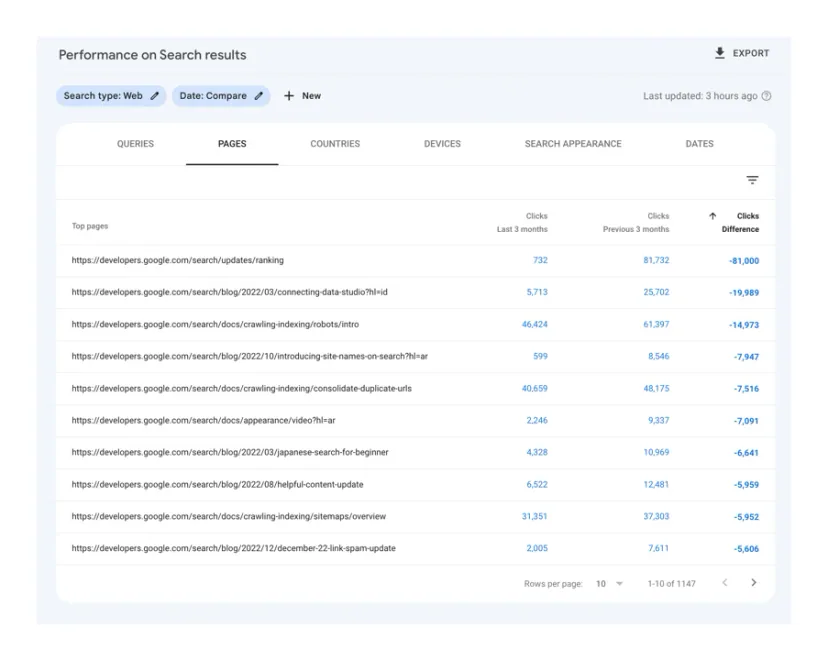Click the Date: Compare chip

click(x=221, y=96)
